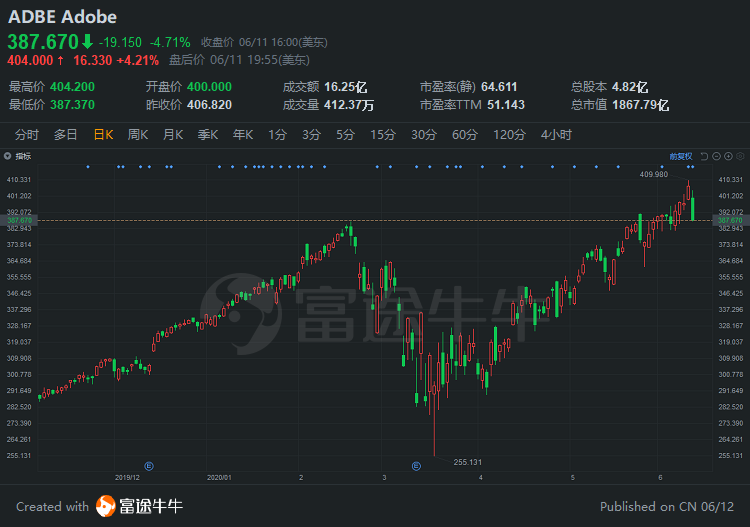Click the 富途牛牛 logo in footer
The width and height of the screenshot is (750, 527).
click(139, 506)
